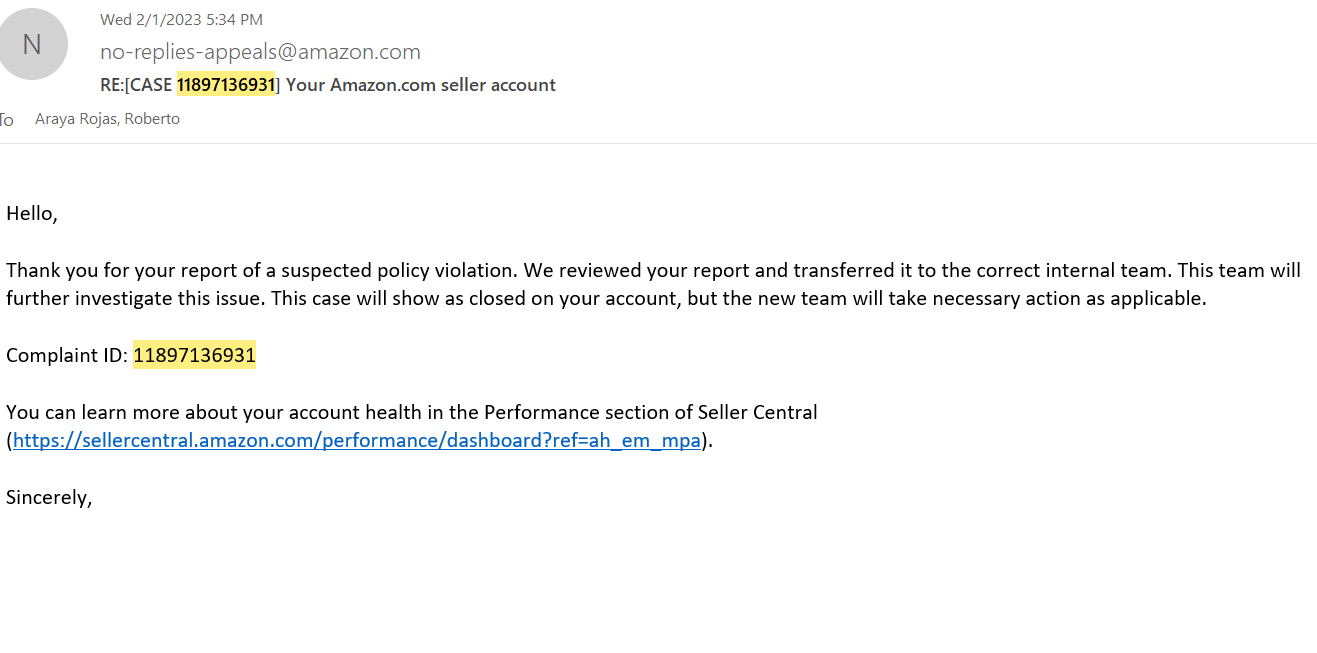The height and width of the screenshot is (653, 1317).
Task: Click the highlighted case number in subject
Action: pos(226,85)
